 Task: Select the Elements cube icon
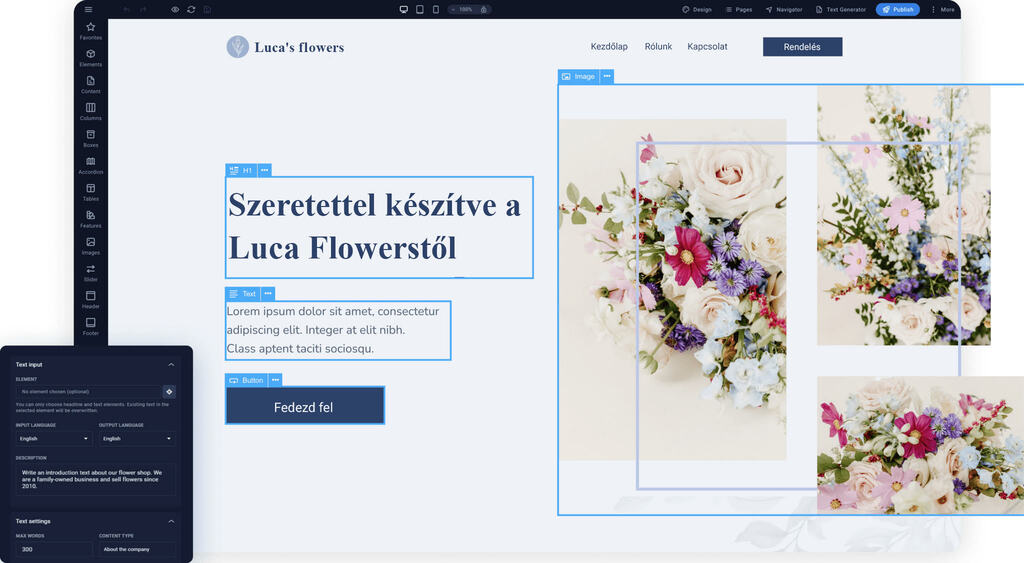point(90,57)
